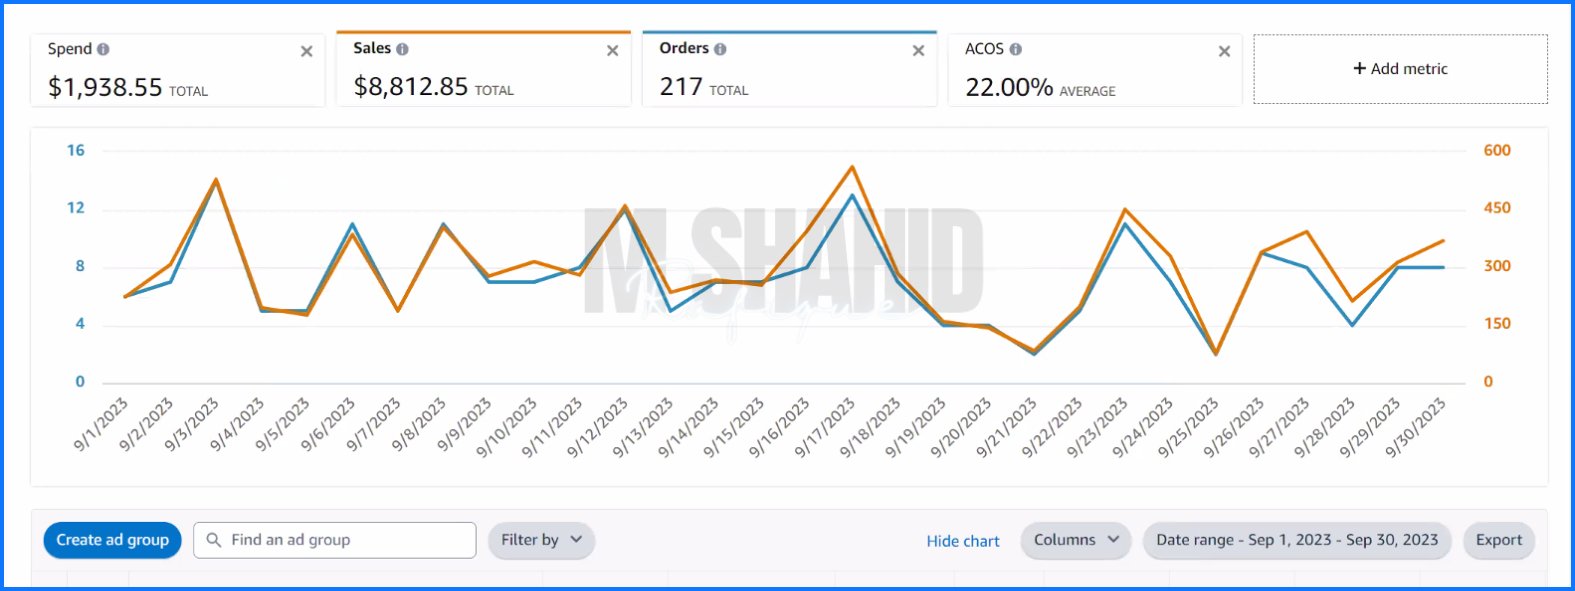Click the Add metric button
Viewport: 1575px width, 591px height.
coord(1400,69)
